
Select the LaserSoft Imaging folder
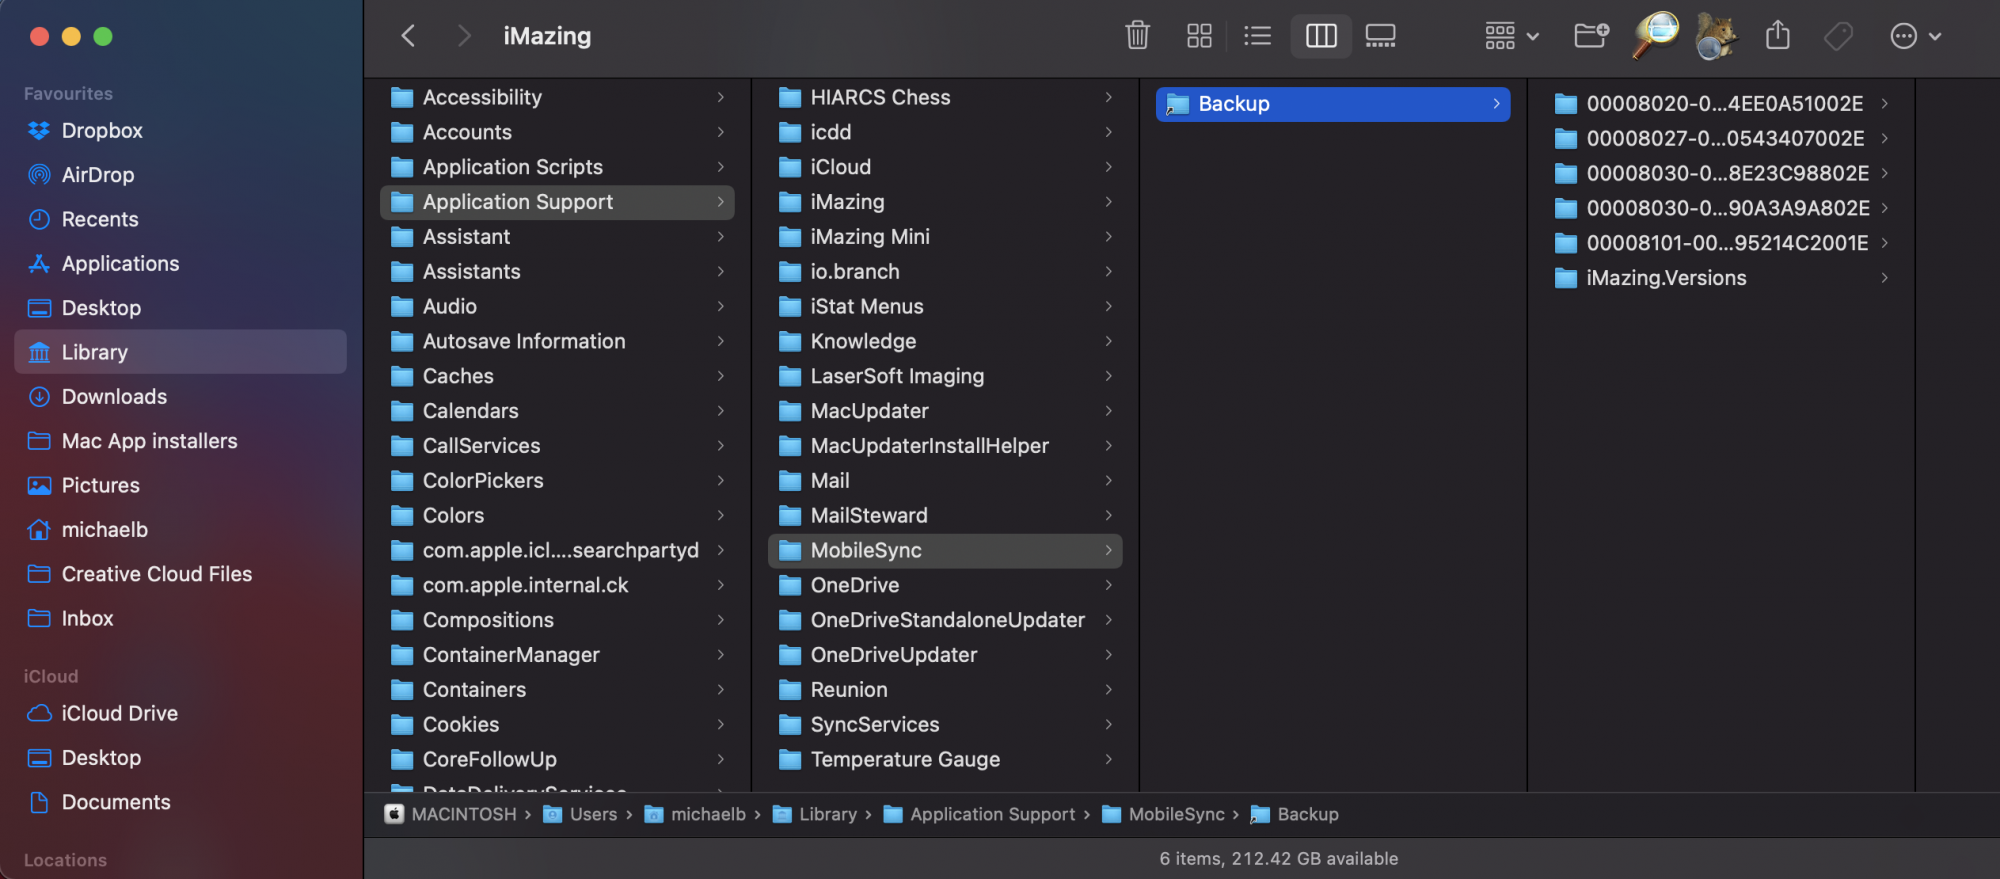point(945,376)
